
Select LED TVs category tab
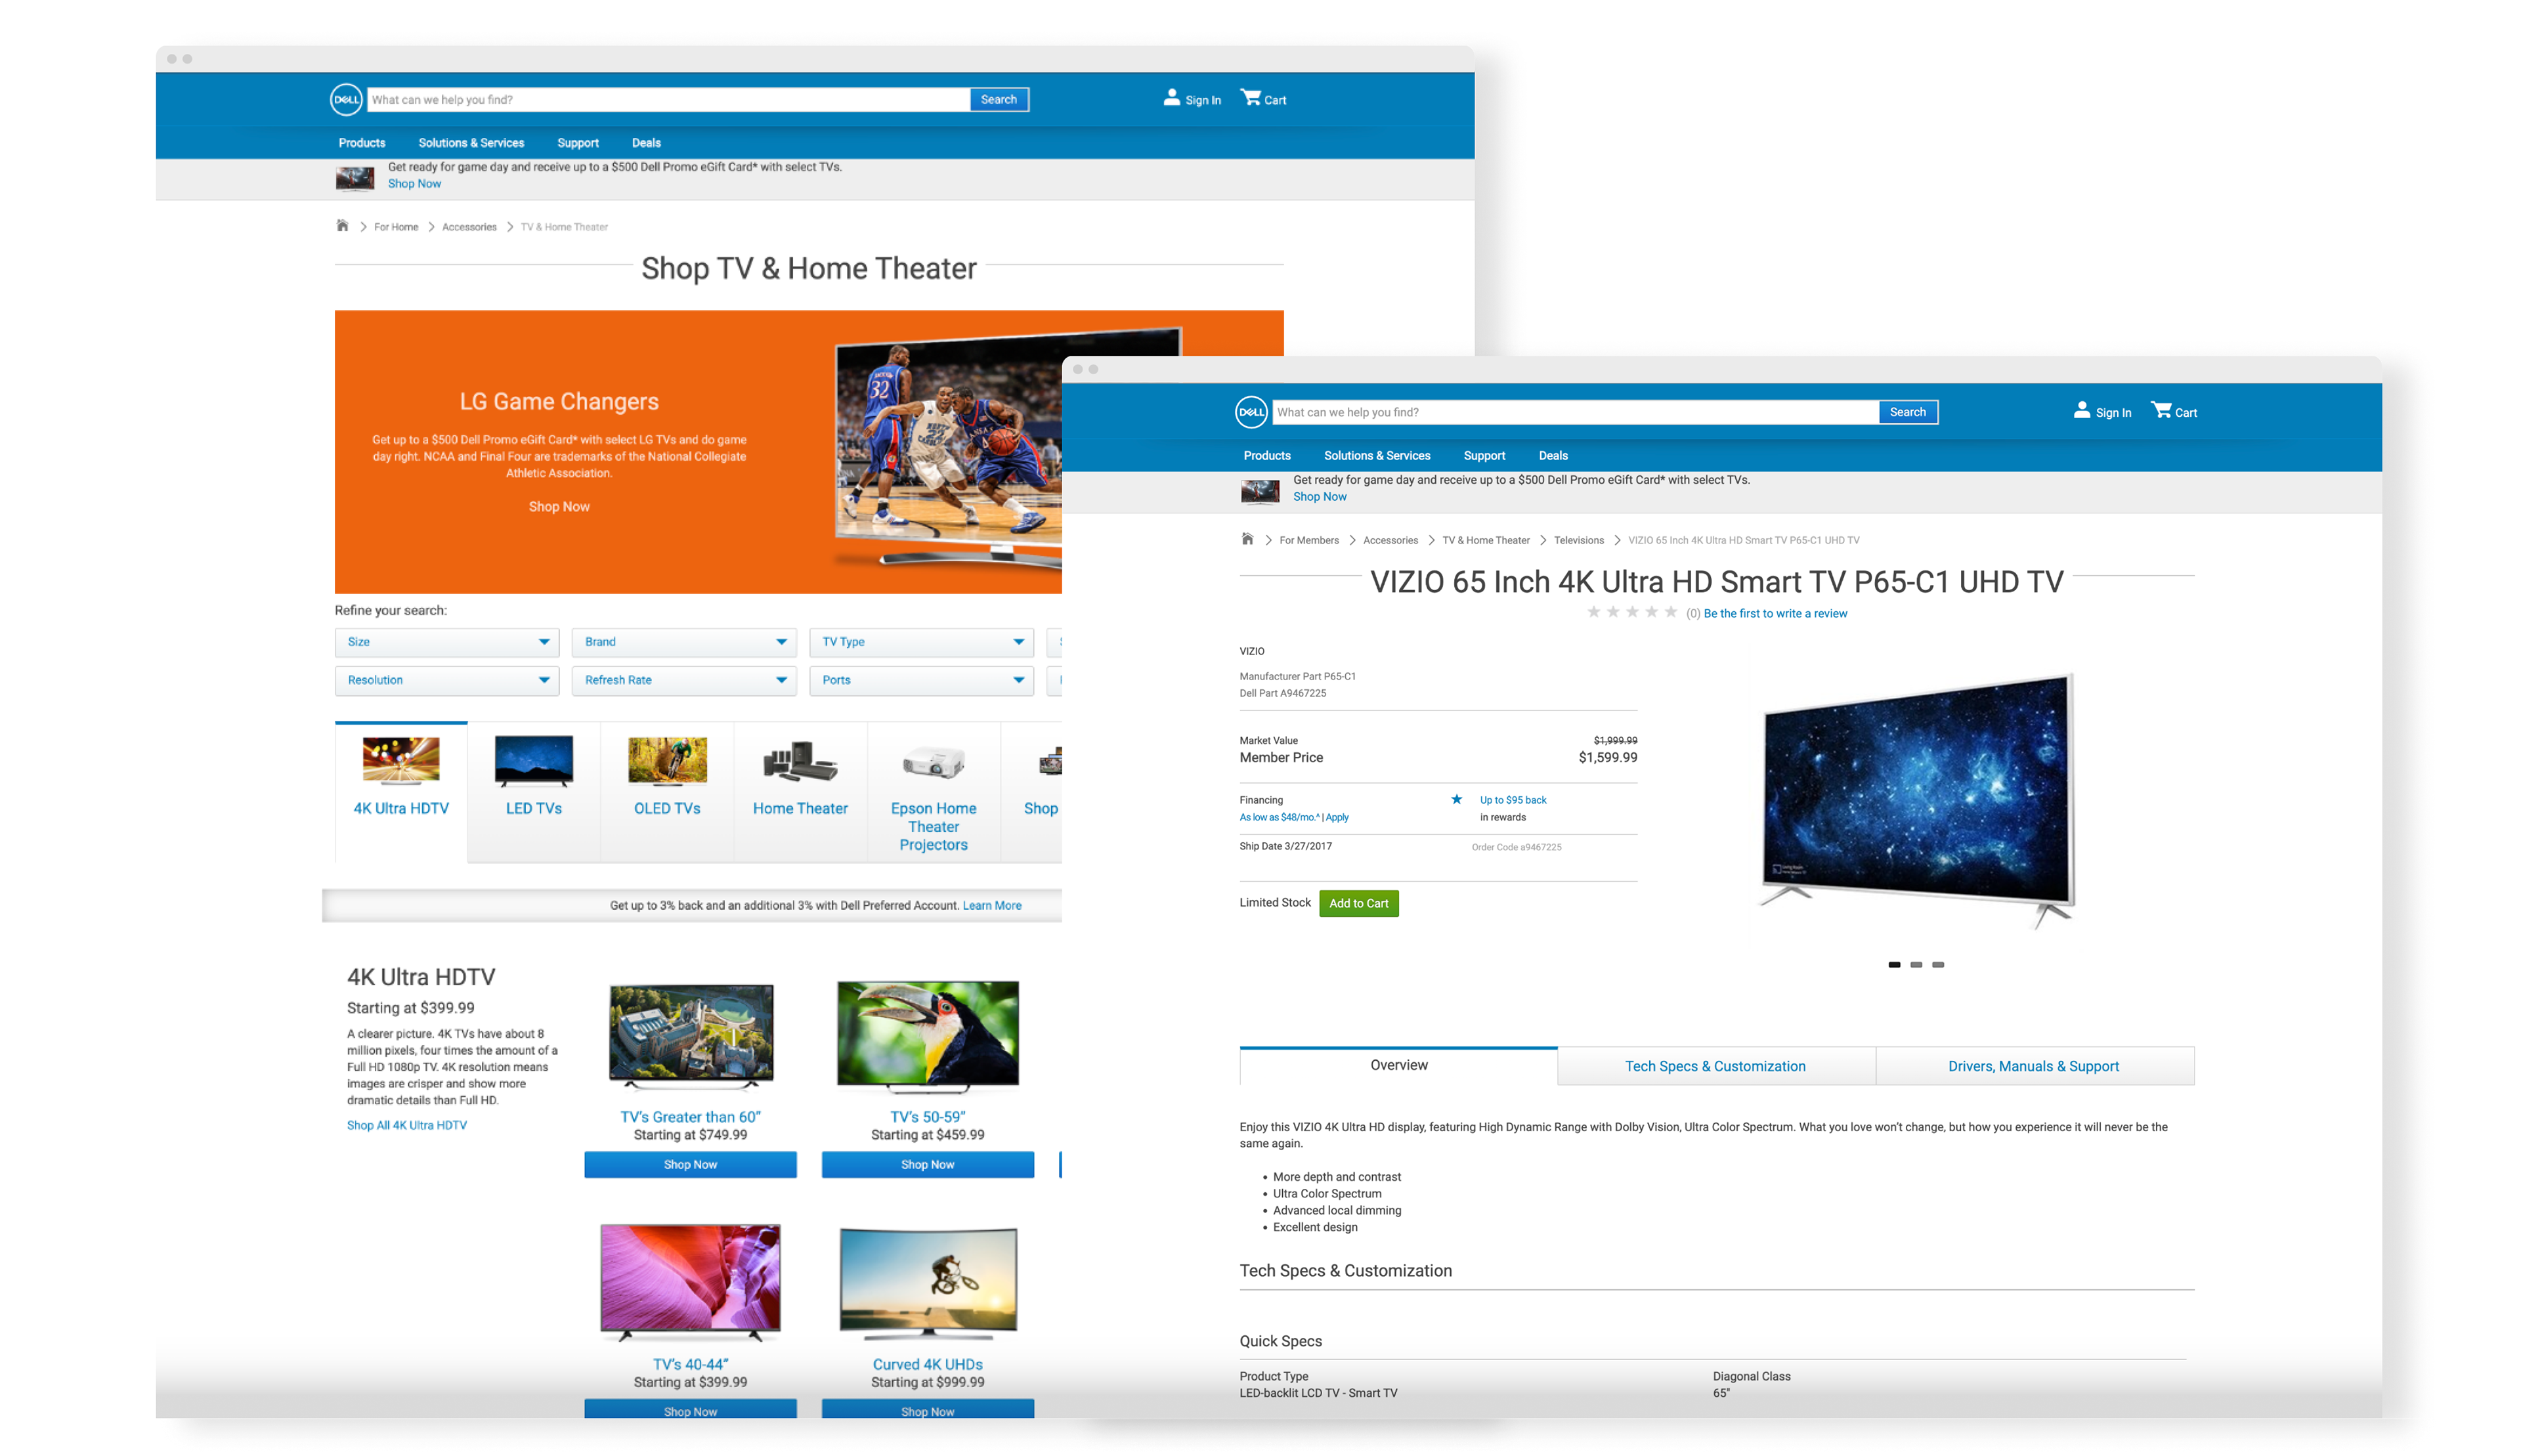tap(534, 791)
